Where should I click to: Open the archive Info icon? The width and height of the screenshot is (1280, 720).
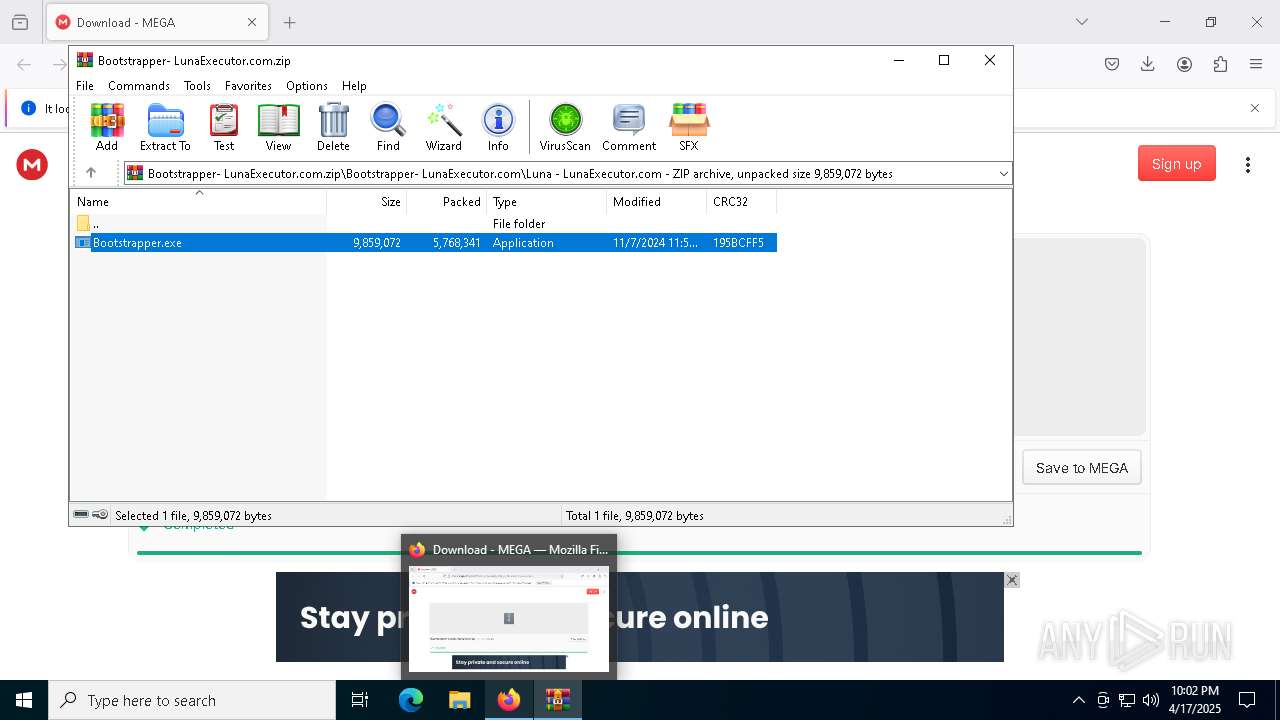(x=498, y=127)
